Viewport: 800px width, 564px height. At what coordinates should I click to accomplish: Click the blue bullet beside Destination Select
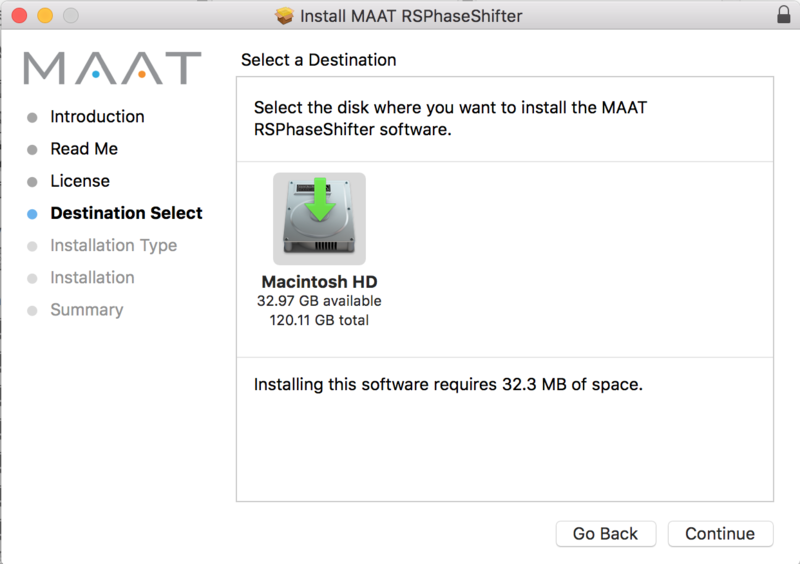[32, 214]
